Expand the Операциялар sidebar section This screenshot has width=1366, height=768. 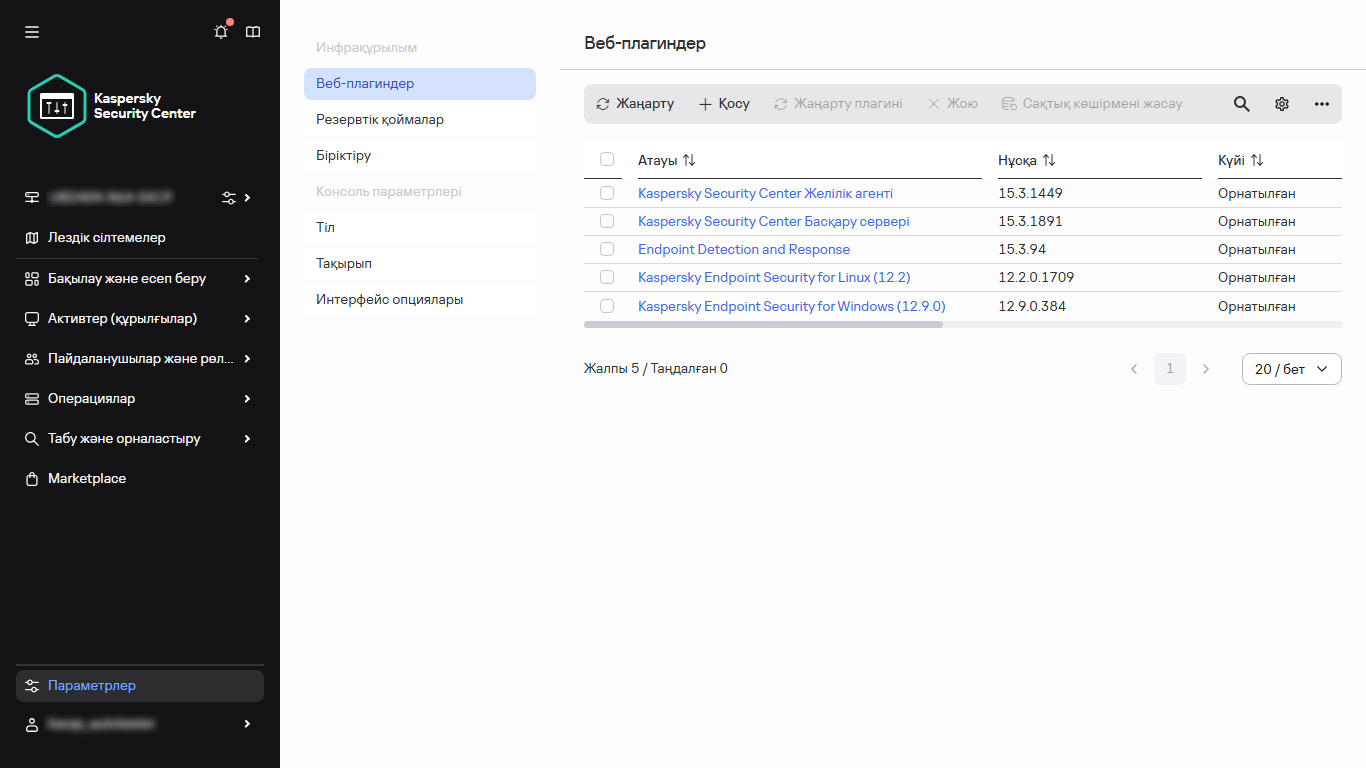coord(138,399)
